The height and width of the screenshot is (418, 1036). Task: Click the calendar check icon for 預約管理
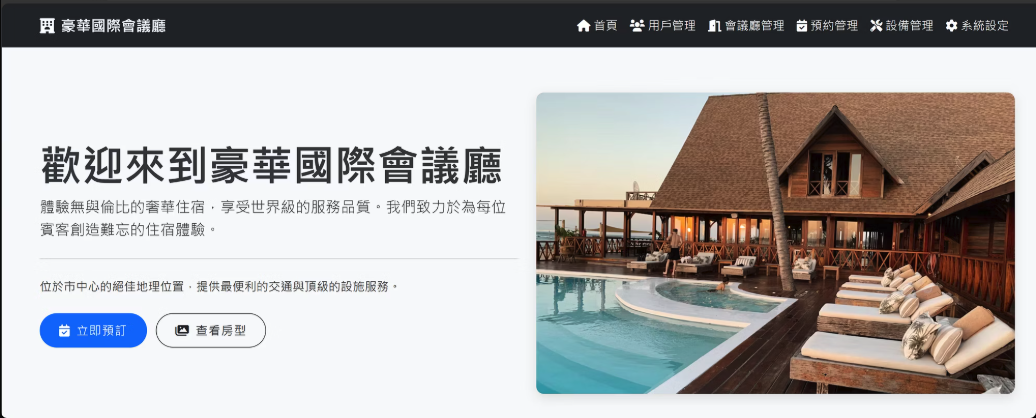click(801, 26)
